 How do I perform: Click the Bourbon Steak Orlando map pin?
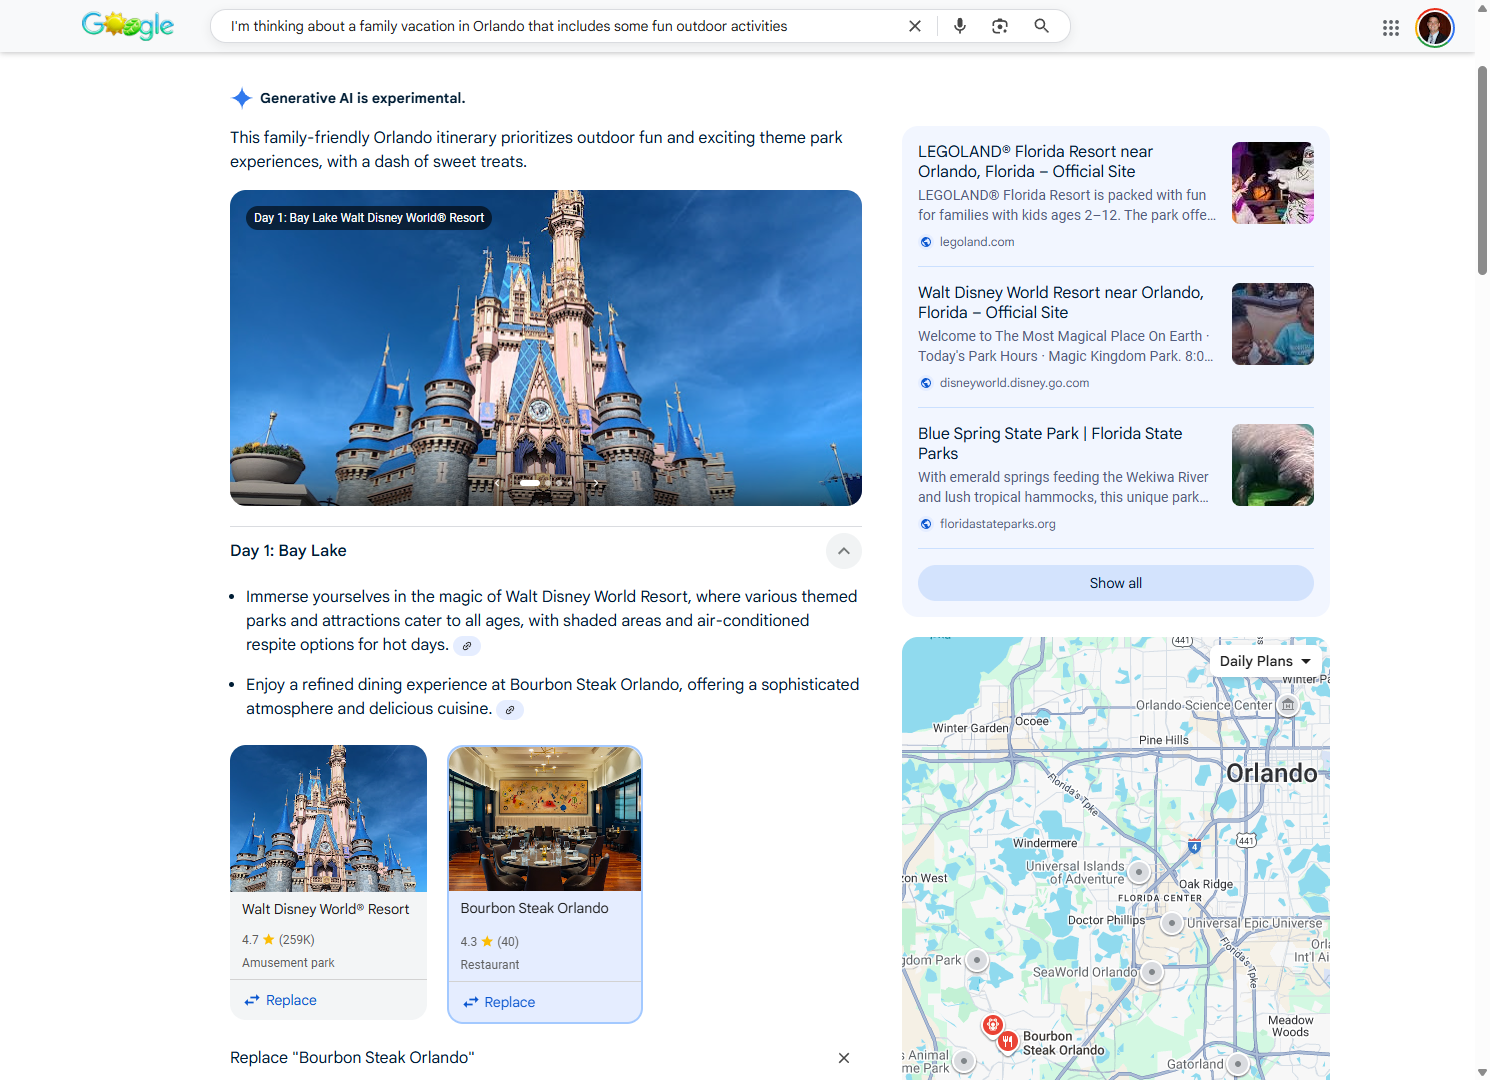(1007, 1041)
